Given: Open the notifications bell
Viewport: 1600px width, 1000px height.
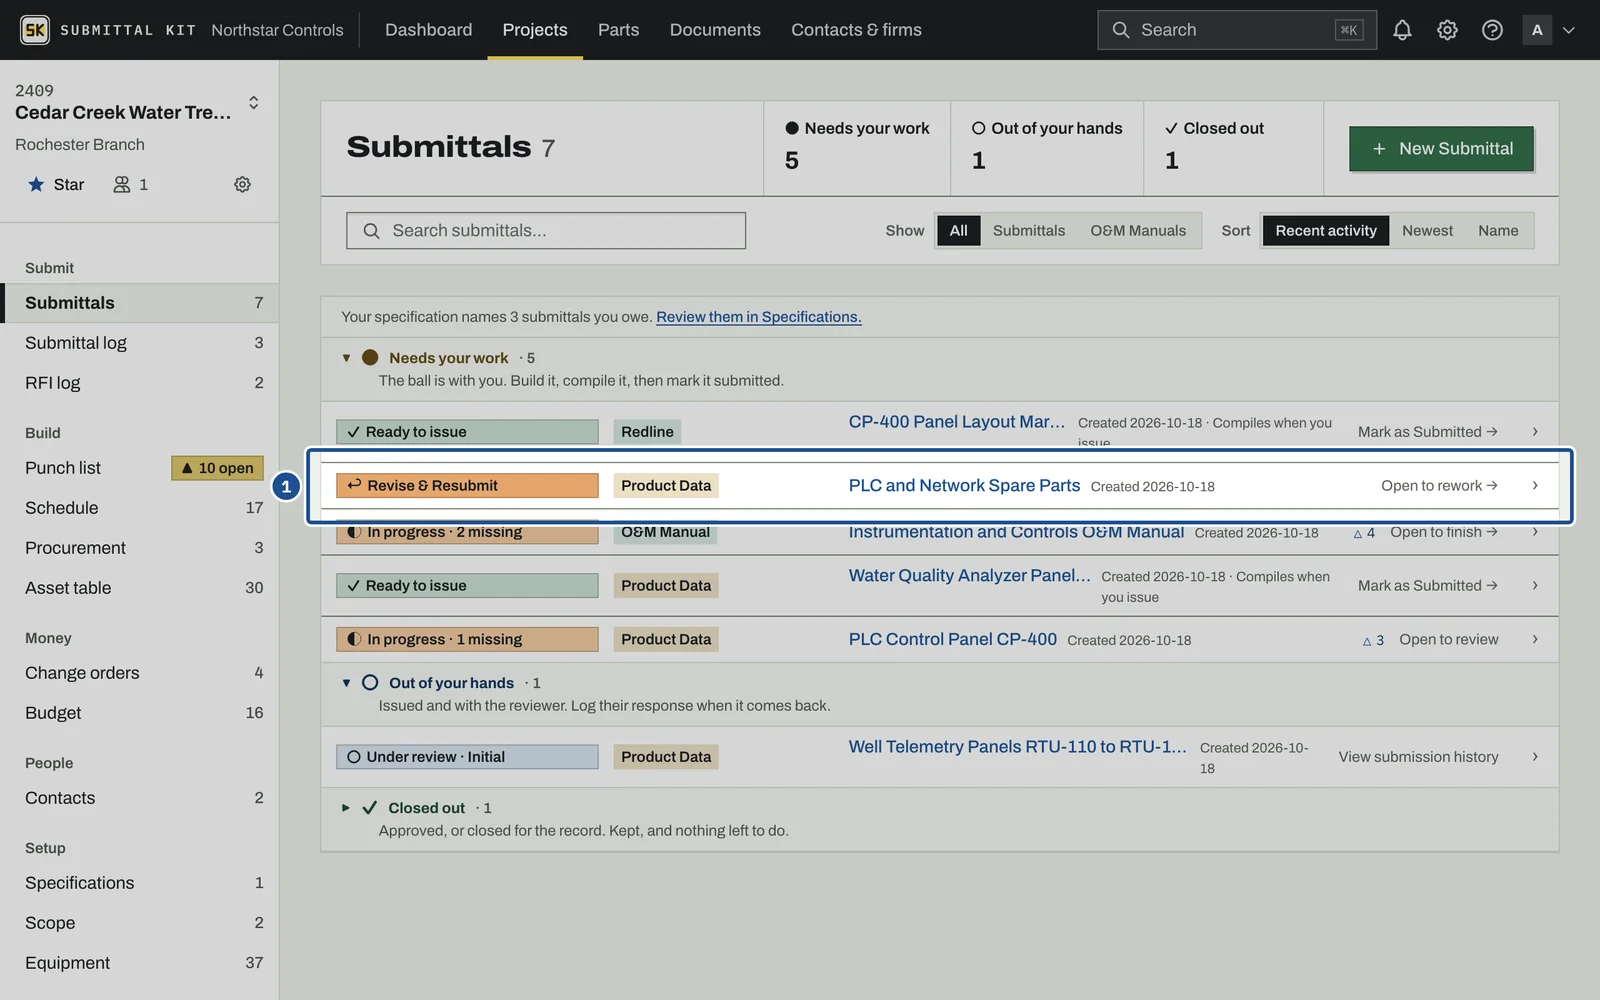Looking at the screenshot, I should click(x=1402, y=30).
